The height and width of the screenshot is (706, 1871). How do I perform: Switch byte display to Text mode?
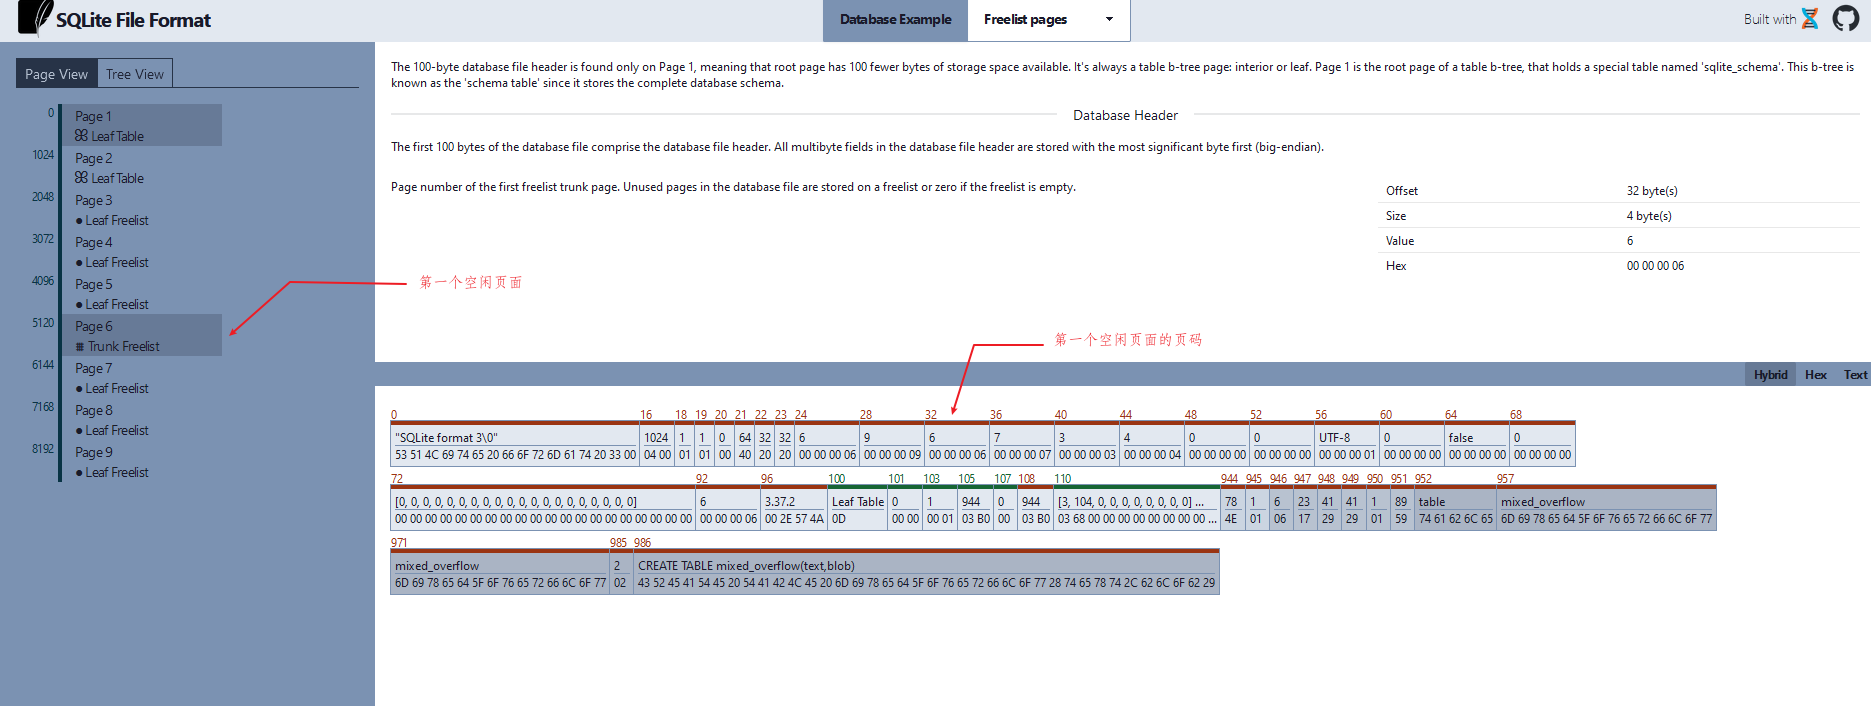pos(1855,375)
